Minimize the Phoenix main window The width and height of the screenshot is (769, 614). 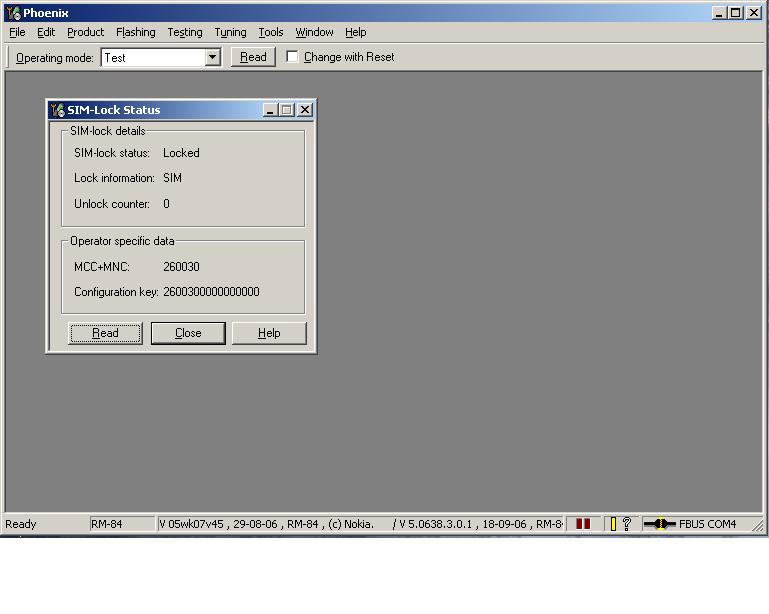point(719,13)
